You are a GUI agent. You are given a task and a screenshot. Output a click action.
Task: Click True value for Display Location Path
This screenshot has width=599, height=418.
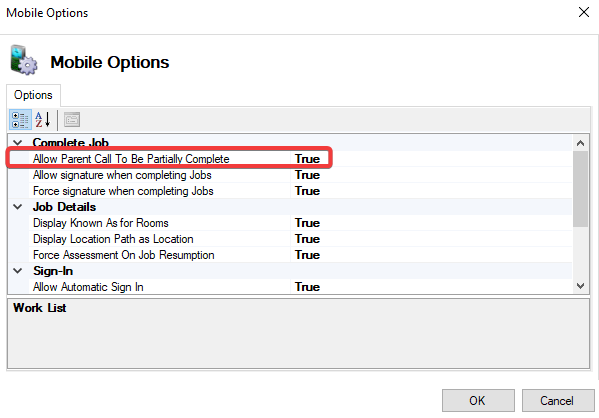[x=307, y=239]
